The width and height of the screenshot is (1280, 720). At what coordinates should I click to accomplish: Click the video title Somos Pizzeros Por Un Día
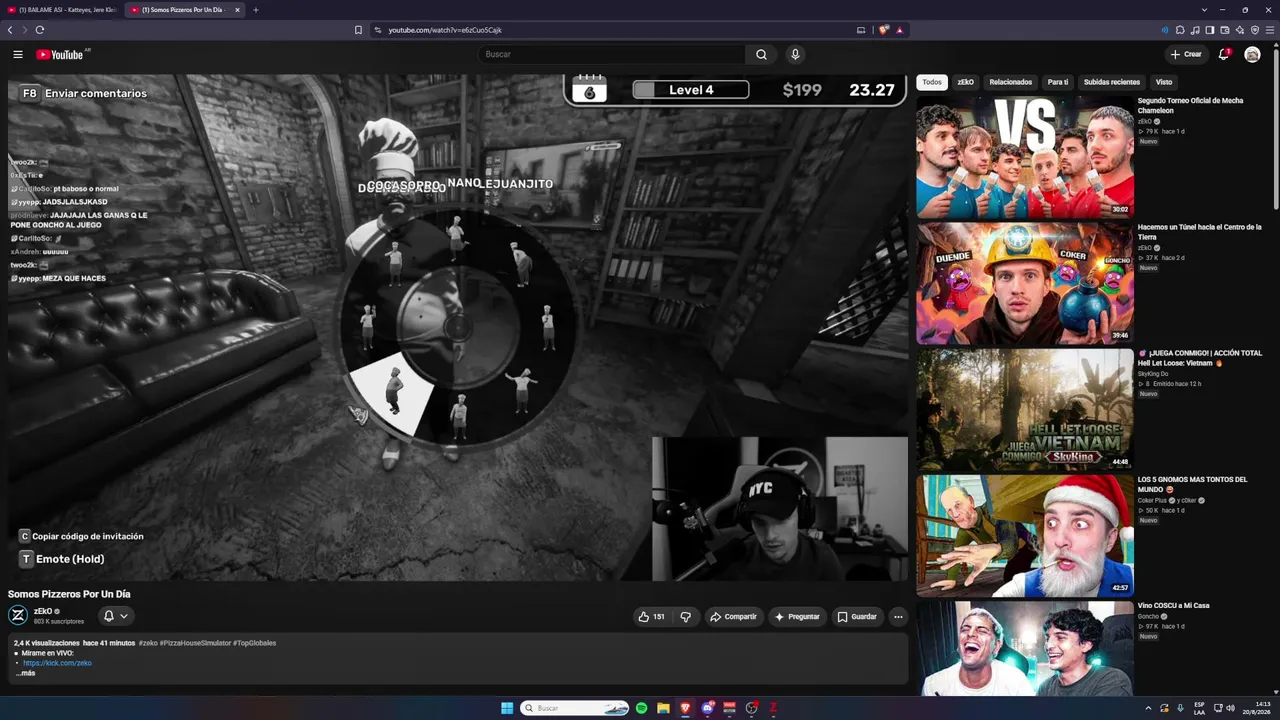[x=69, y=594]
